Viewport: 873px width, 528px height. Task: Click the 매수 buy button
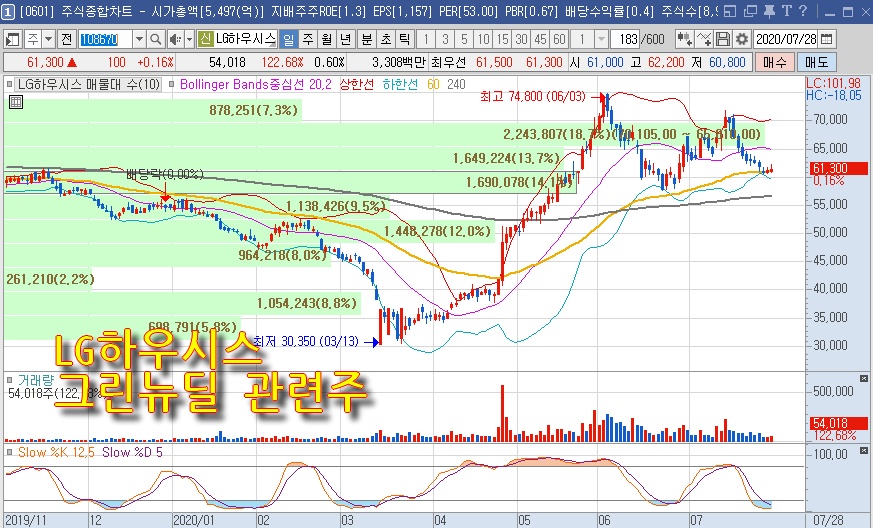tap(774, 62)
